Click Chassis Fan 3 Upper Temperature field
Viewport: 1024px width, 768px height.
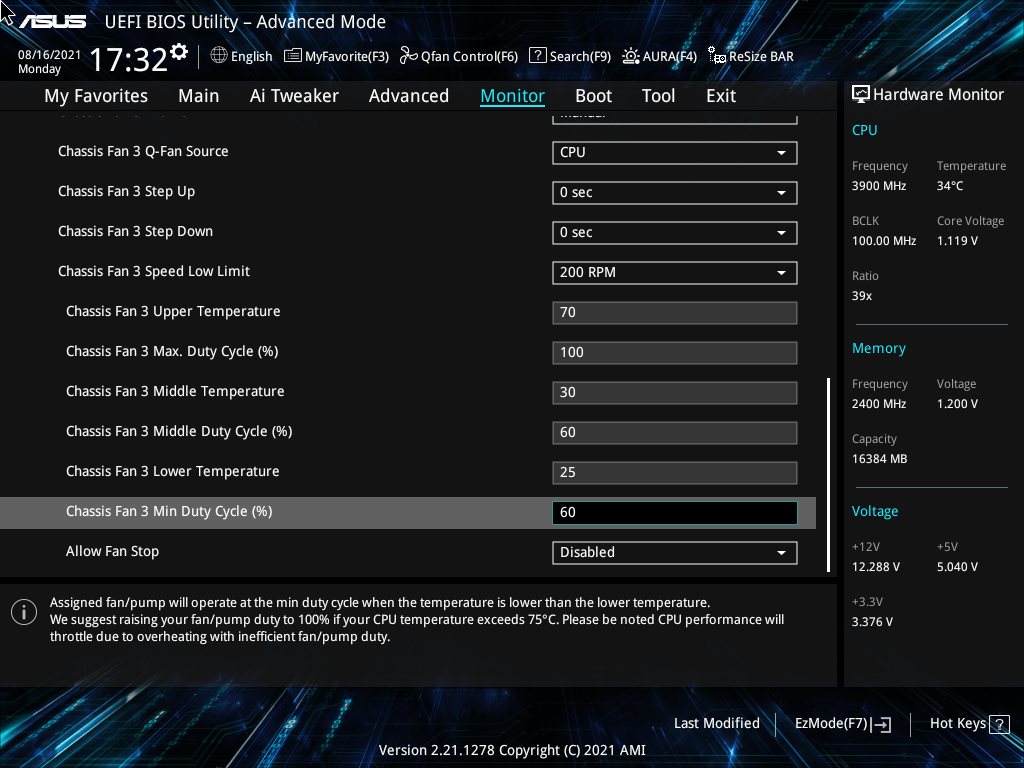pyautogui.click(x=675, y=313)
